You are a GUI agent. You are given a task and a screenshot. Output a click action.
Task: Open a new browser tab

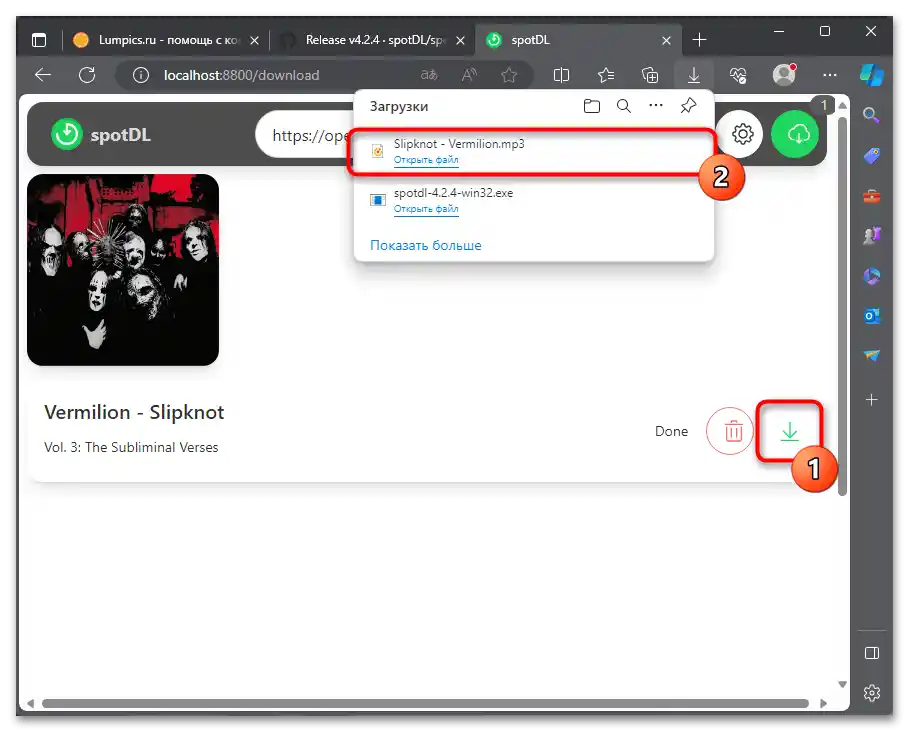(x=700, y=40)
